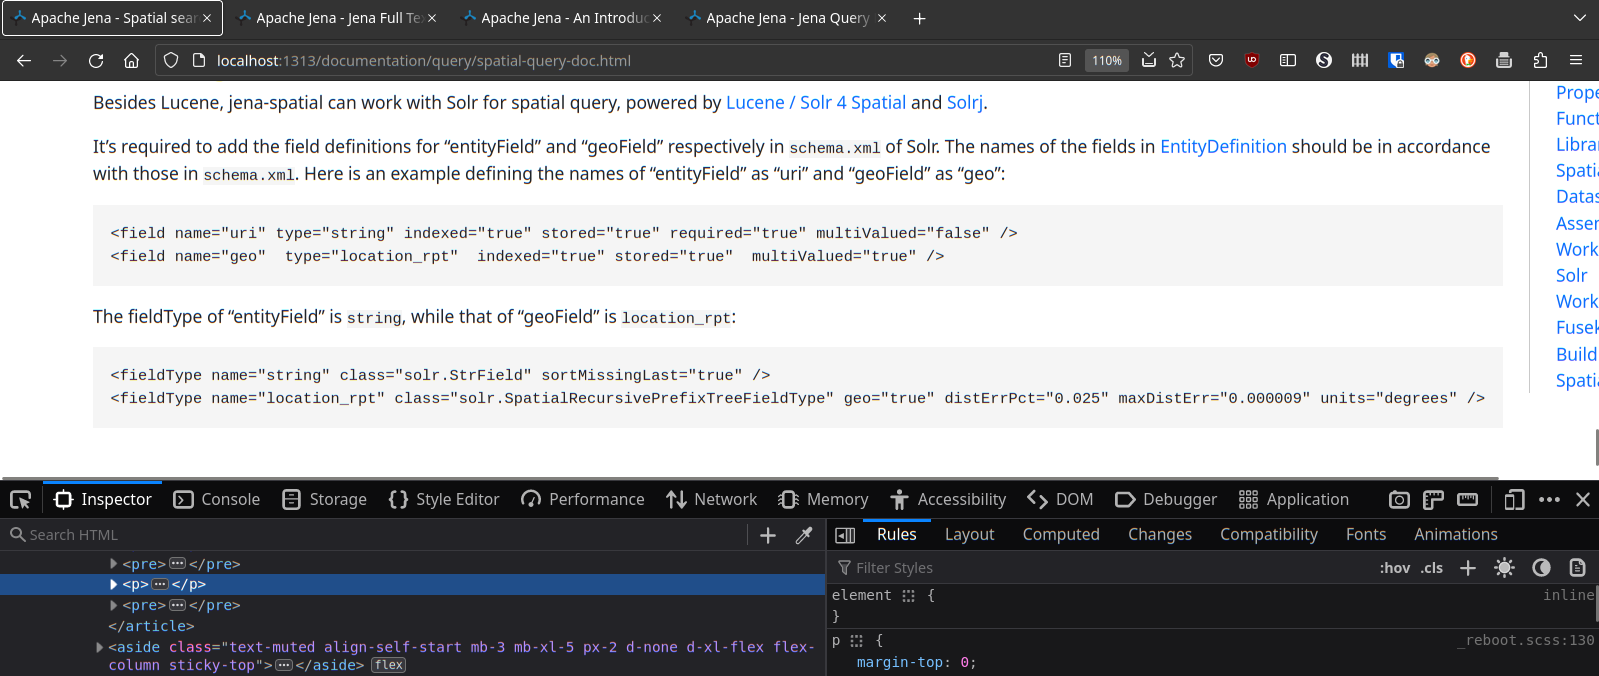Focus the Filter Styles field
The image size is (1599, 676).
point(1100,568)
